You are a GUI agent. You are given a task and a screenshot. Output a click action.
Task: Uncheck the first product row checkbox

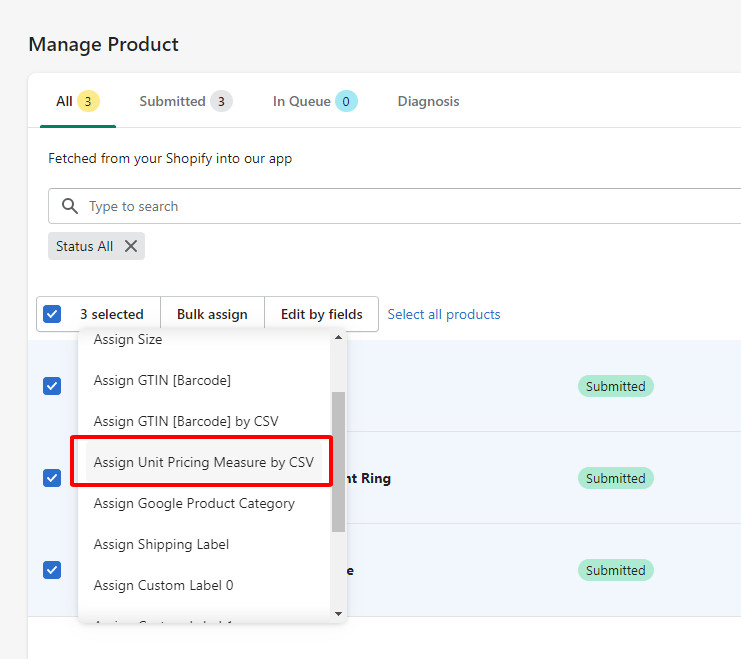click(52, 386)
